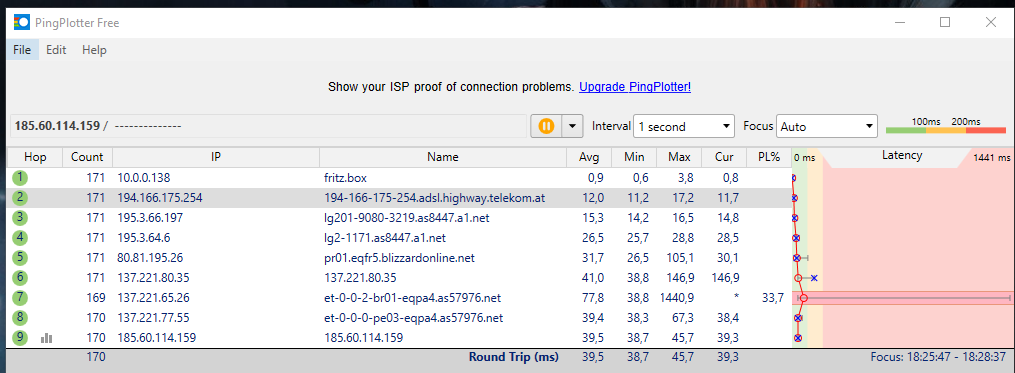The height and width of the screenshot is (373, 1015).
Task: Pause the trace with the orange pause button
Action: (546, 126)
